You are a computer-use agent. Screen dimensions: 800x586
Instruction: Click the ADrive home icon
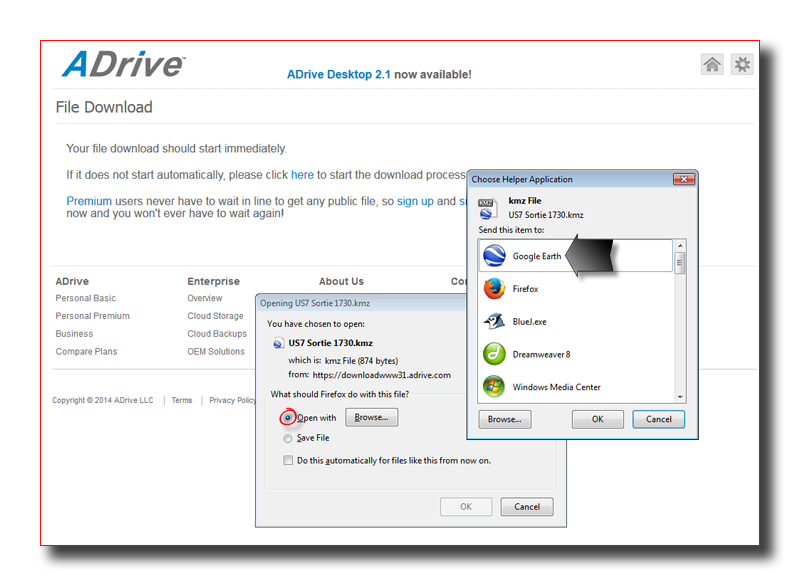[712, 64]
